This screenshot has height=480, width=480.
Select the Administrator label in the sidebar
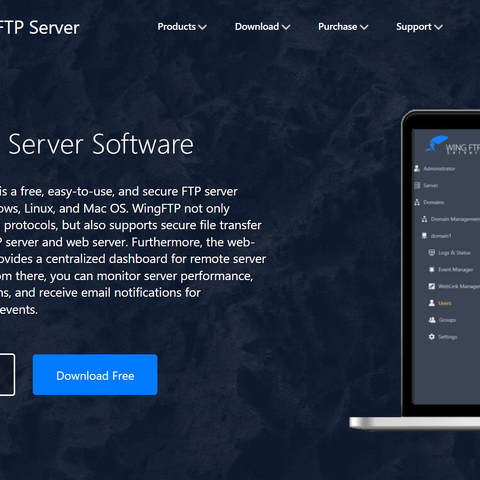pyautogui.click(x=439, y=169)
